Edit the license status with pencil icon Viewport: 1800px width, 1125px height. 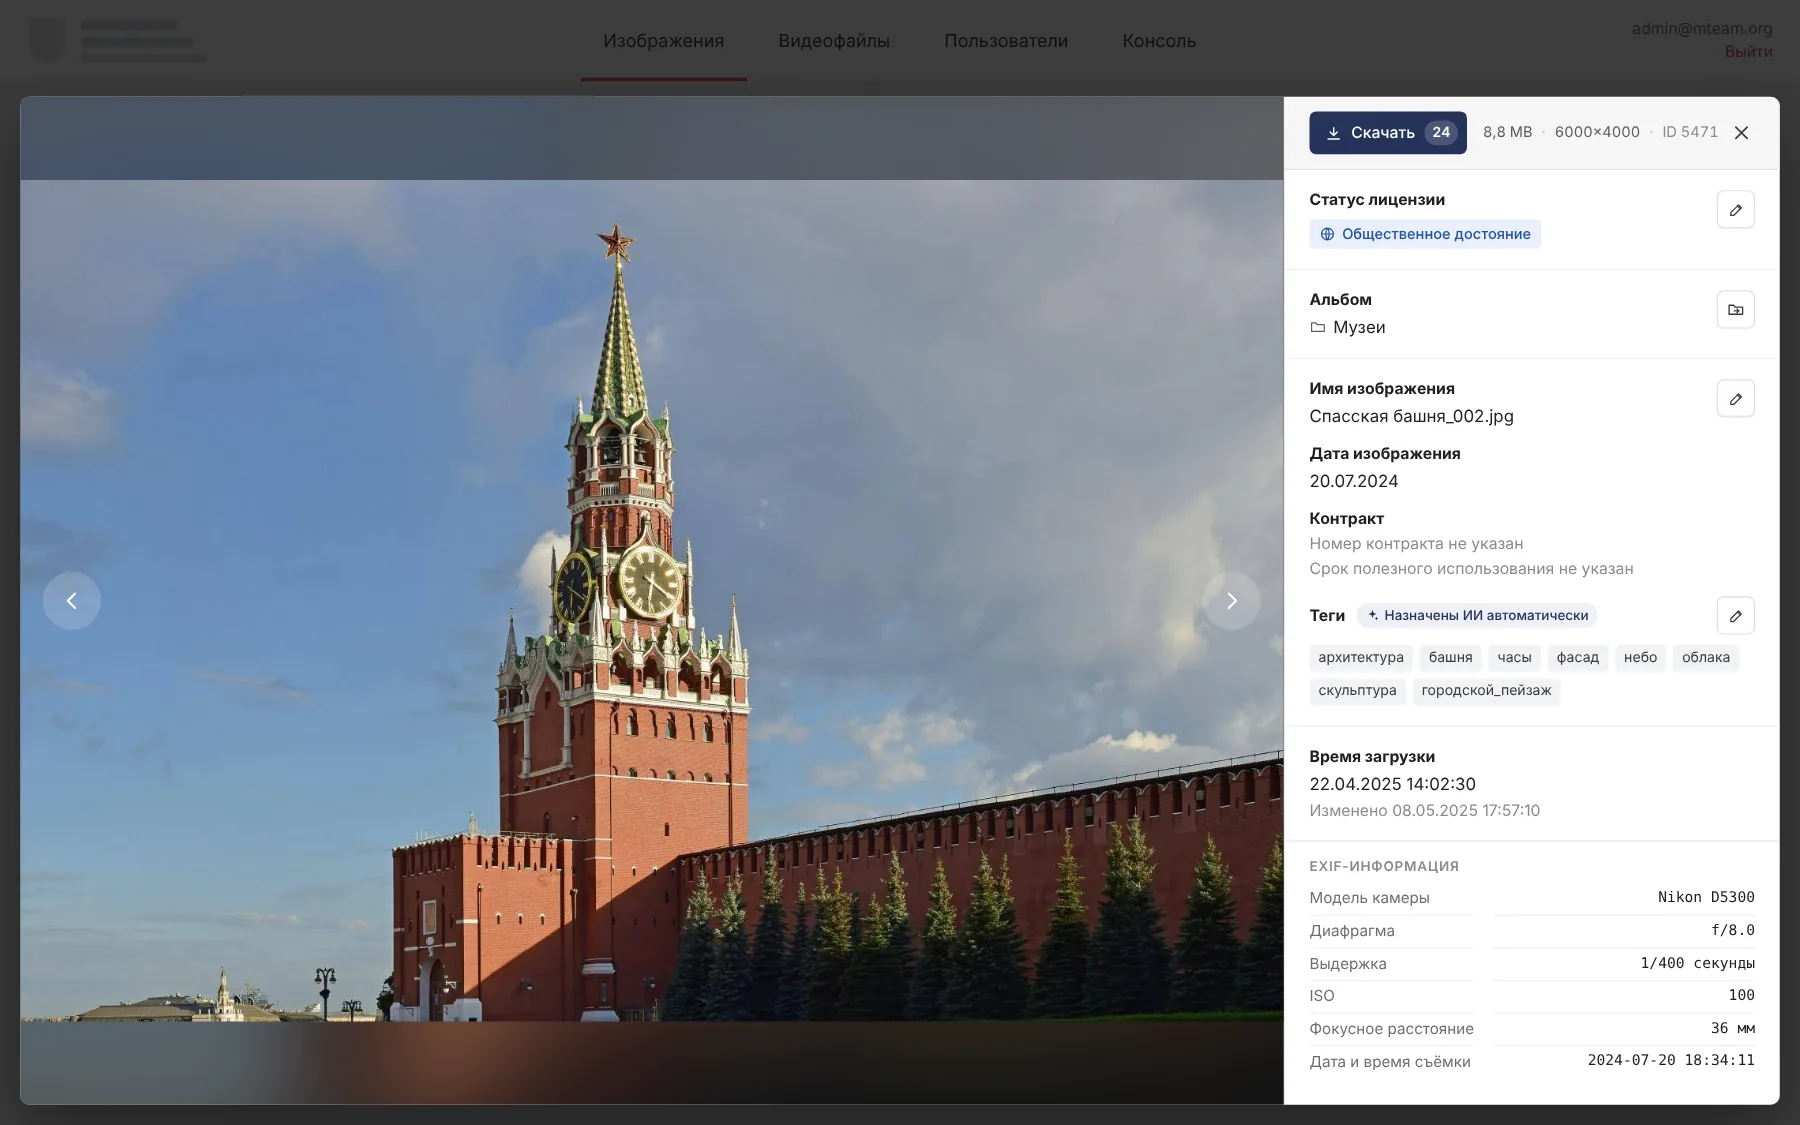click(1735, 210)
